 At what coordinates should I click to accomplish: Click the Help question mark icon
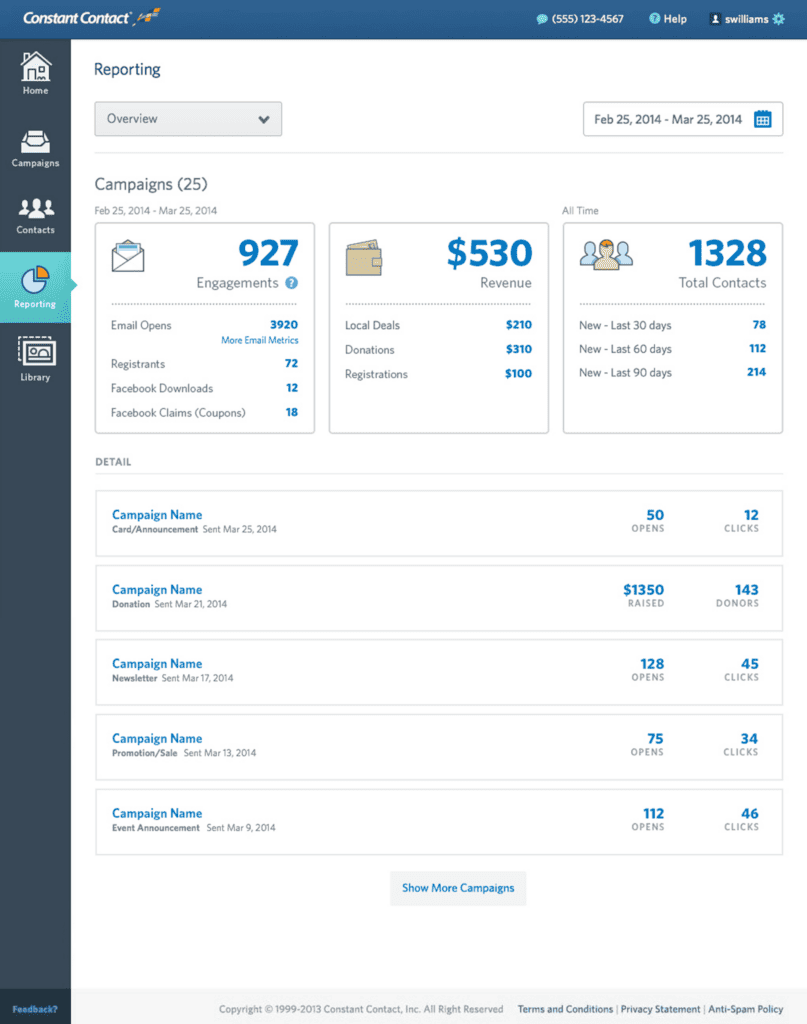pos(654,18)
